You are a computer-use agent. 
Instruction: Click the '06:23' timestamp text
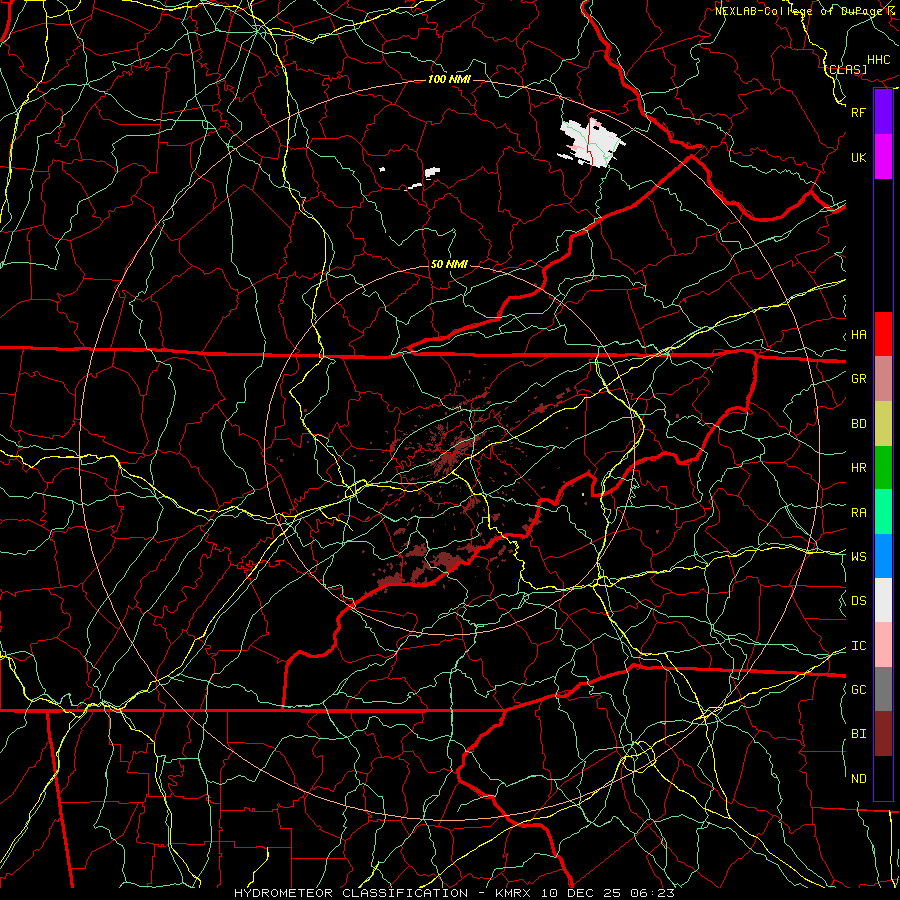pos(654,893)
